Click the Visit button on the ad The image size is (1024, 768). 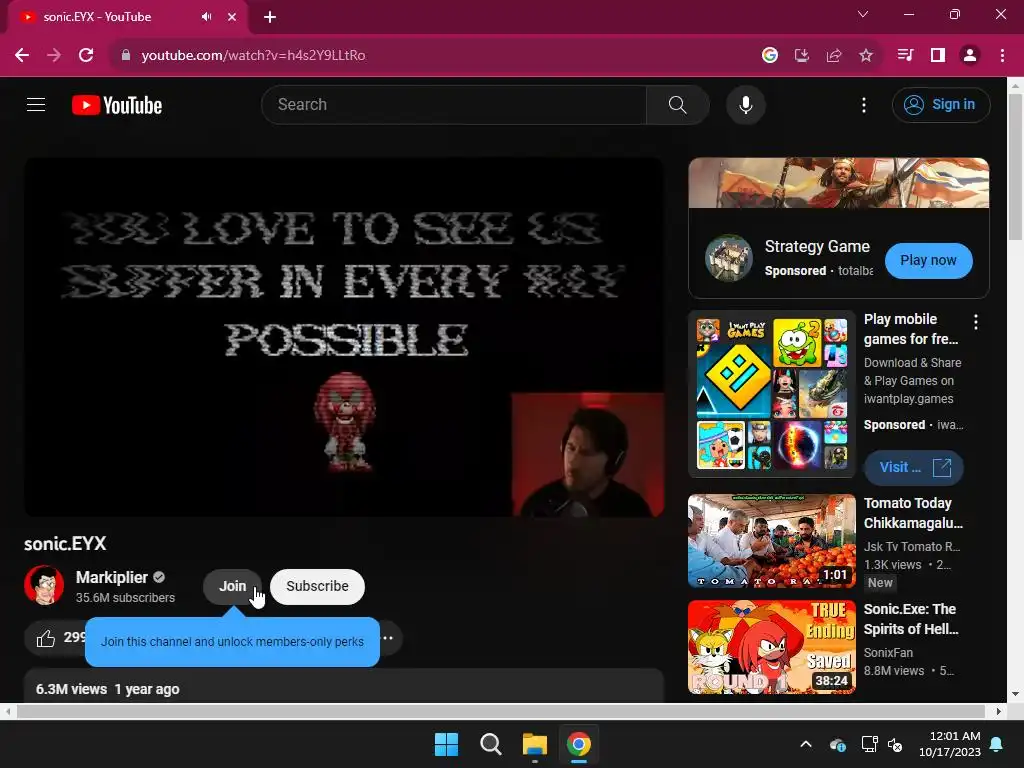point(914,467)
